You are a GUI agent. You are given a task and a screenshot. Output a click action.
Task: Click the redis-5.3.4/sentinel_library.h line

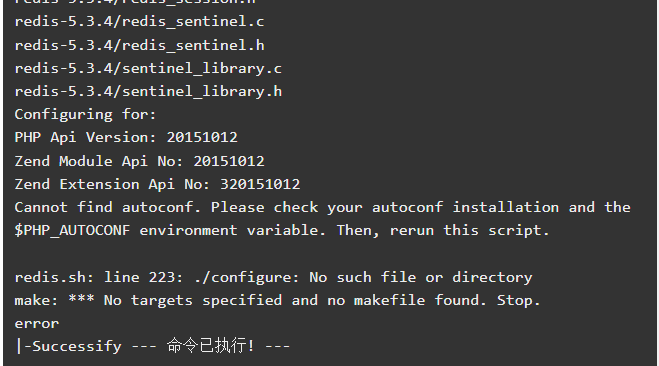click(148, 91)
